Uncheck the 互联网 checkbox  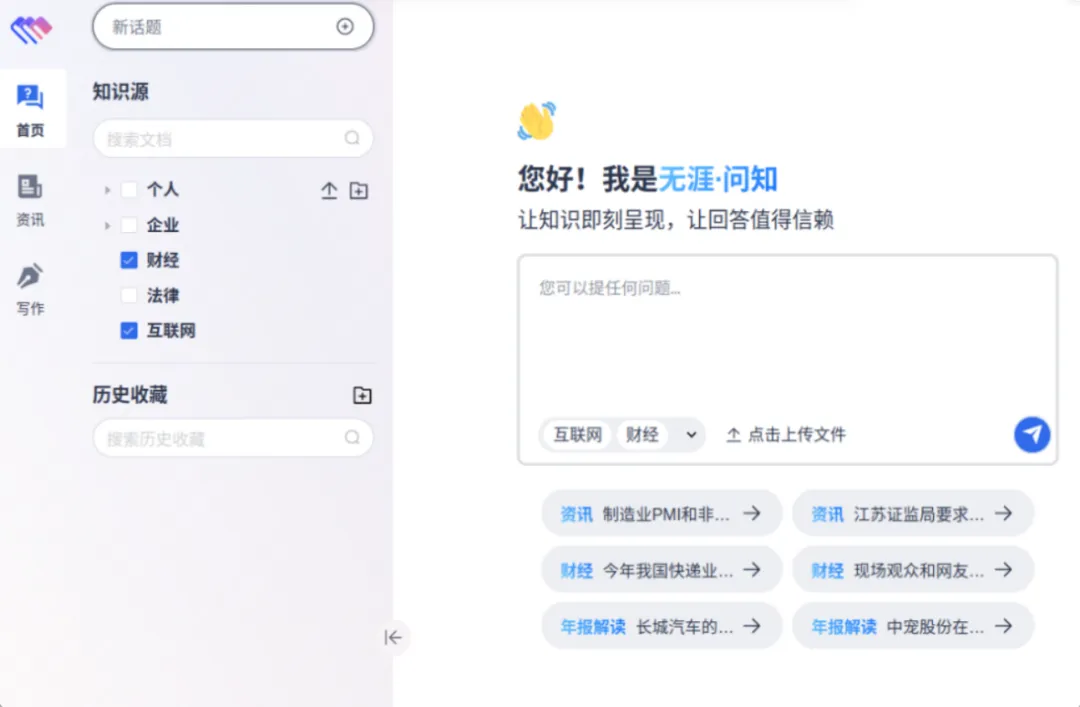129,331
